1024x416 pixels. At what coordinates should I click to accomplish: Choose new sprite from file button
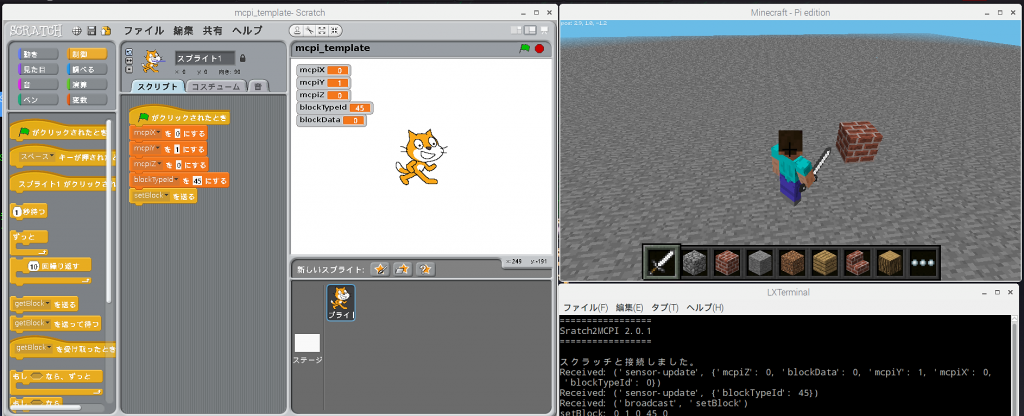[403, 269]
